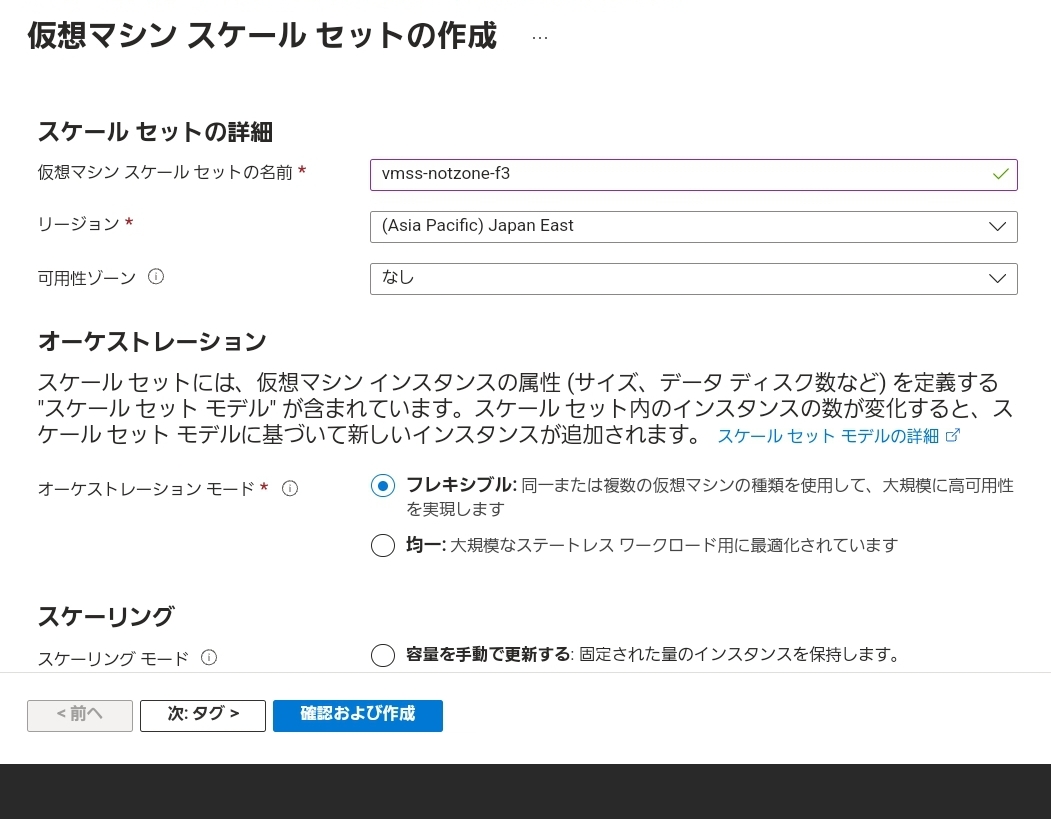Open the スケール セット モデルの詳細 link
The width and height of the screenshot is (1051, 819).
click(x=828, y=436)
